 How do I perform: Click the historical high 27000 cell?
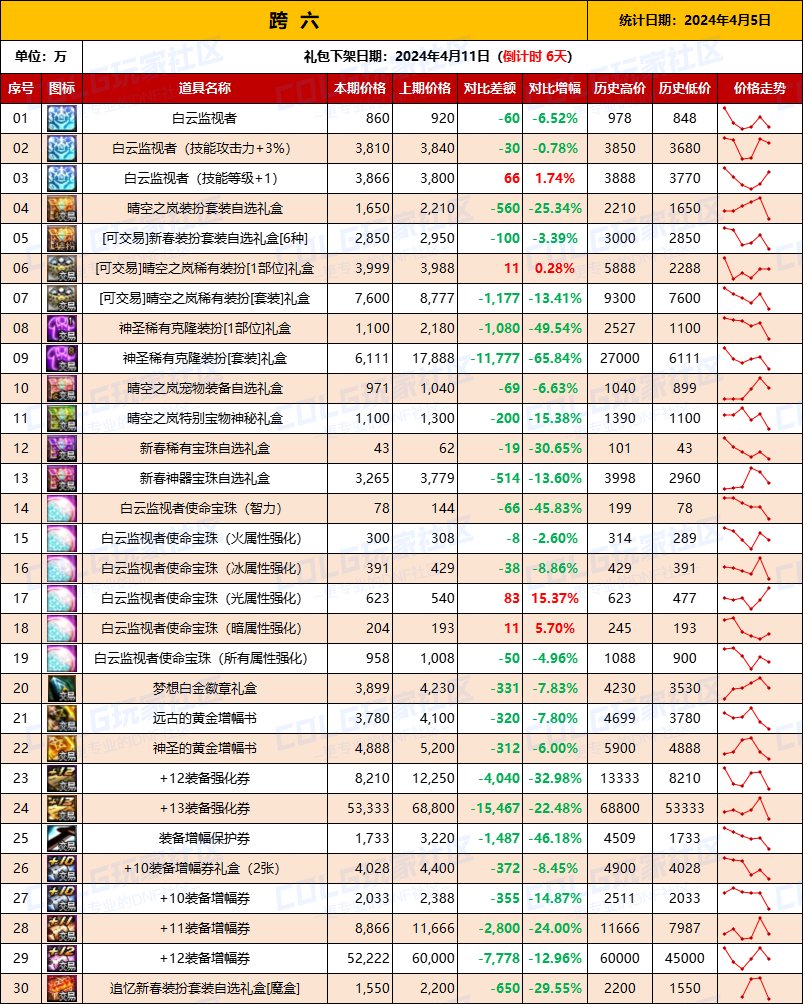tap(620, 359)
